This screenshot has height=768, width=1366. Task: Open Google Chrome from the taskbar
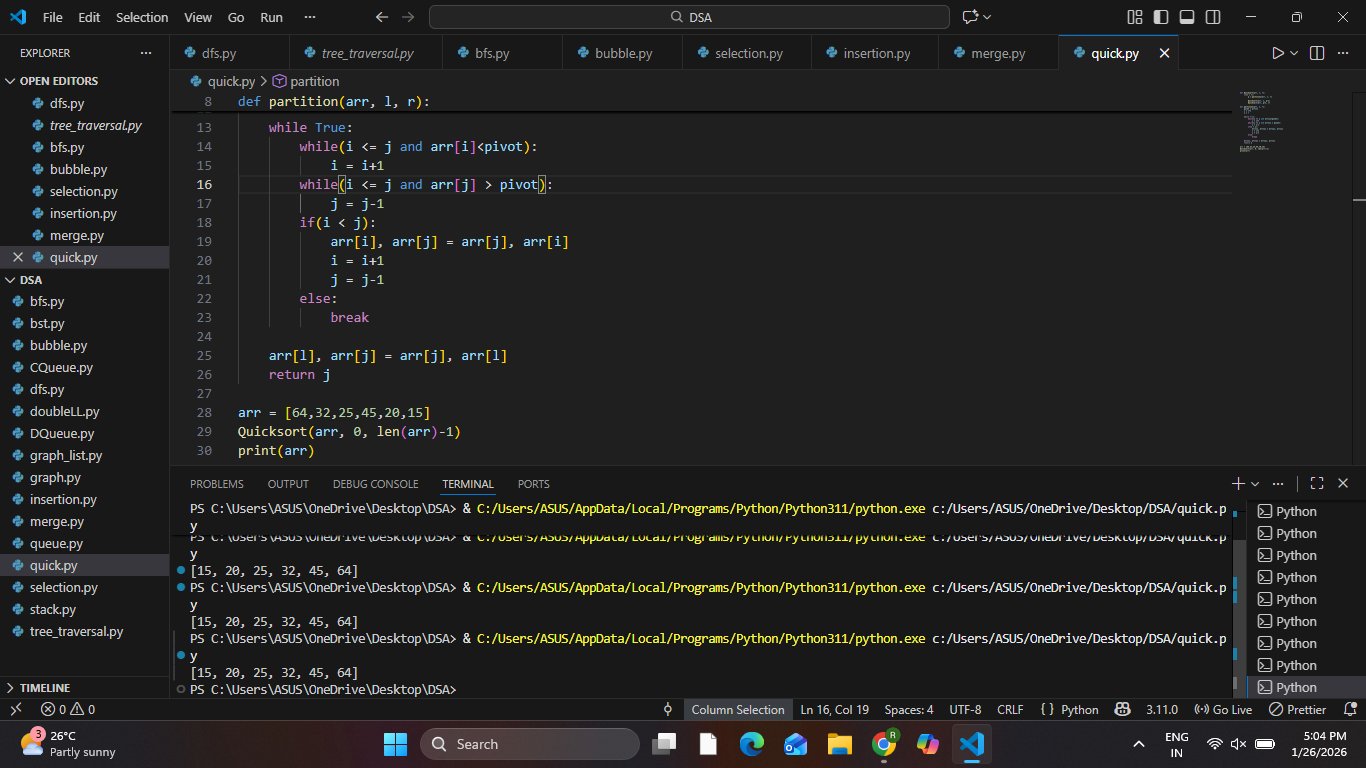point(883,744)
